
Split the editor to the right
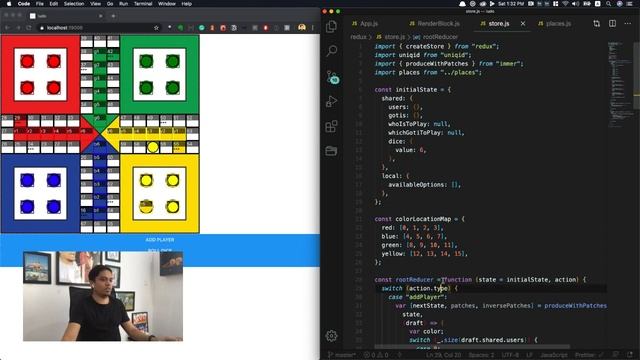(612, 24)
